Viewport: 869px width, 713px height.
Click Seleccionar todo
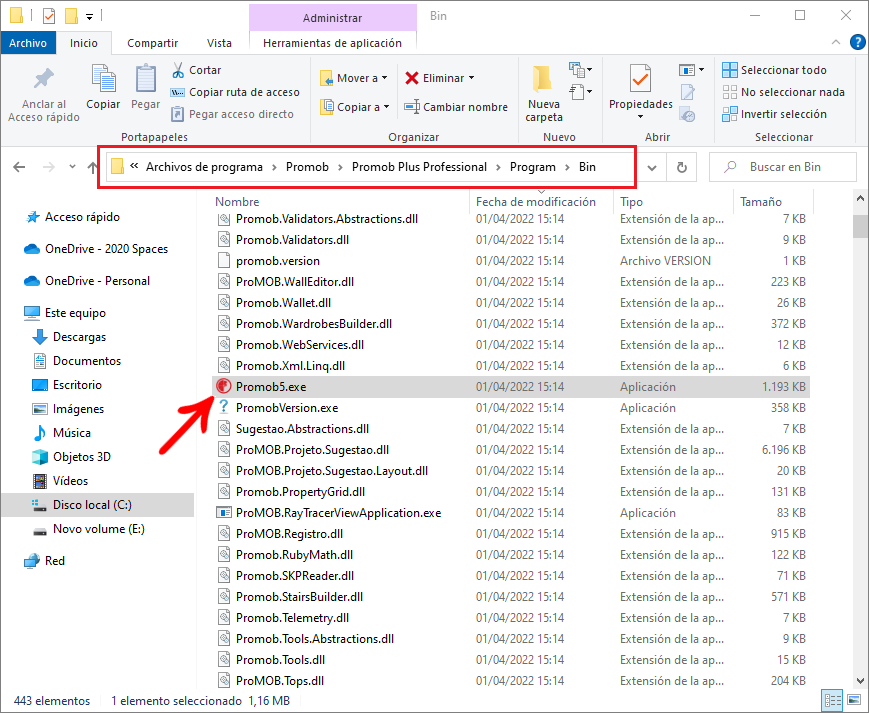click(774, 70)
